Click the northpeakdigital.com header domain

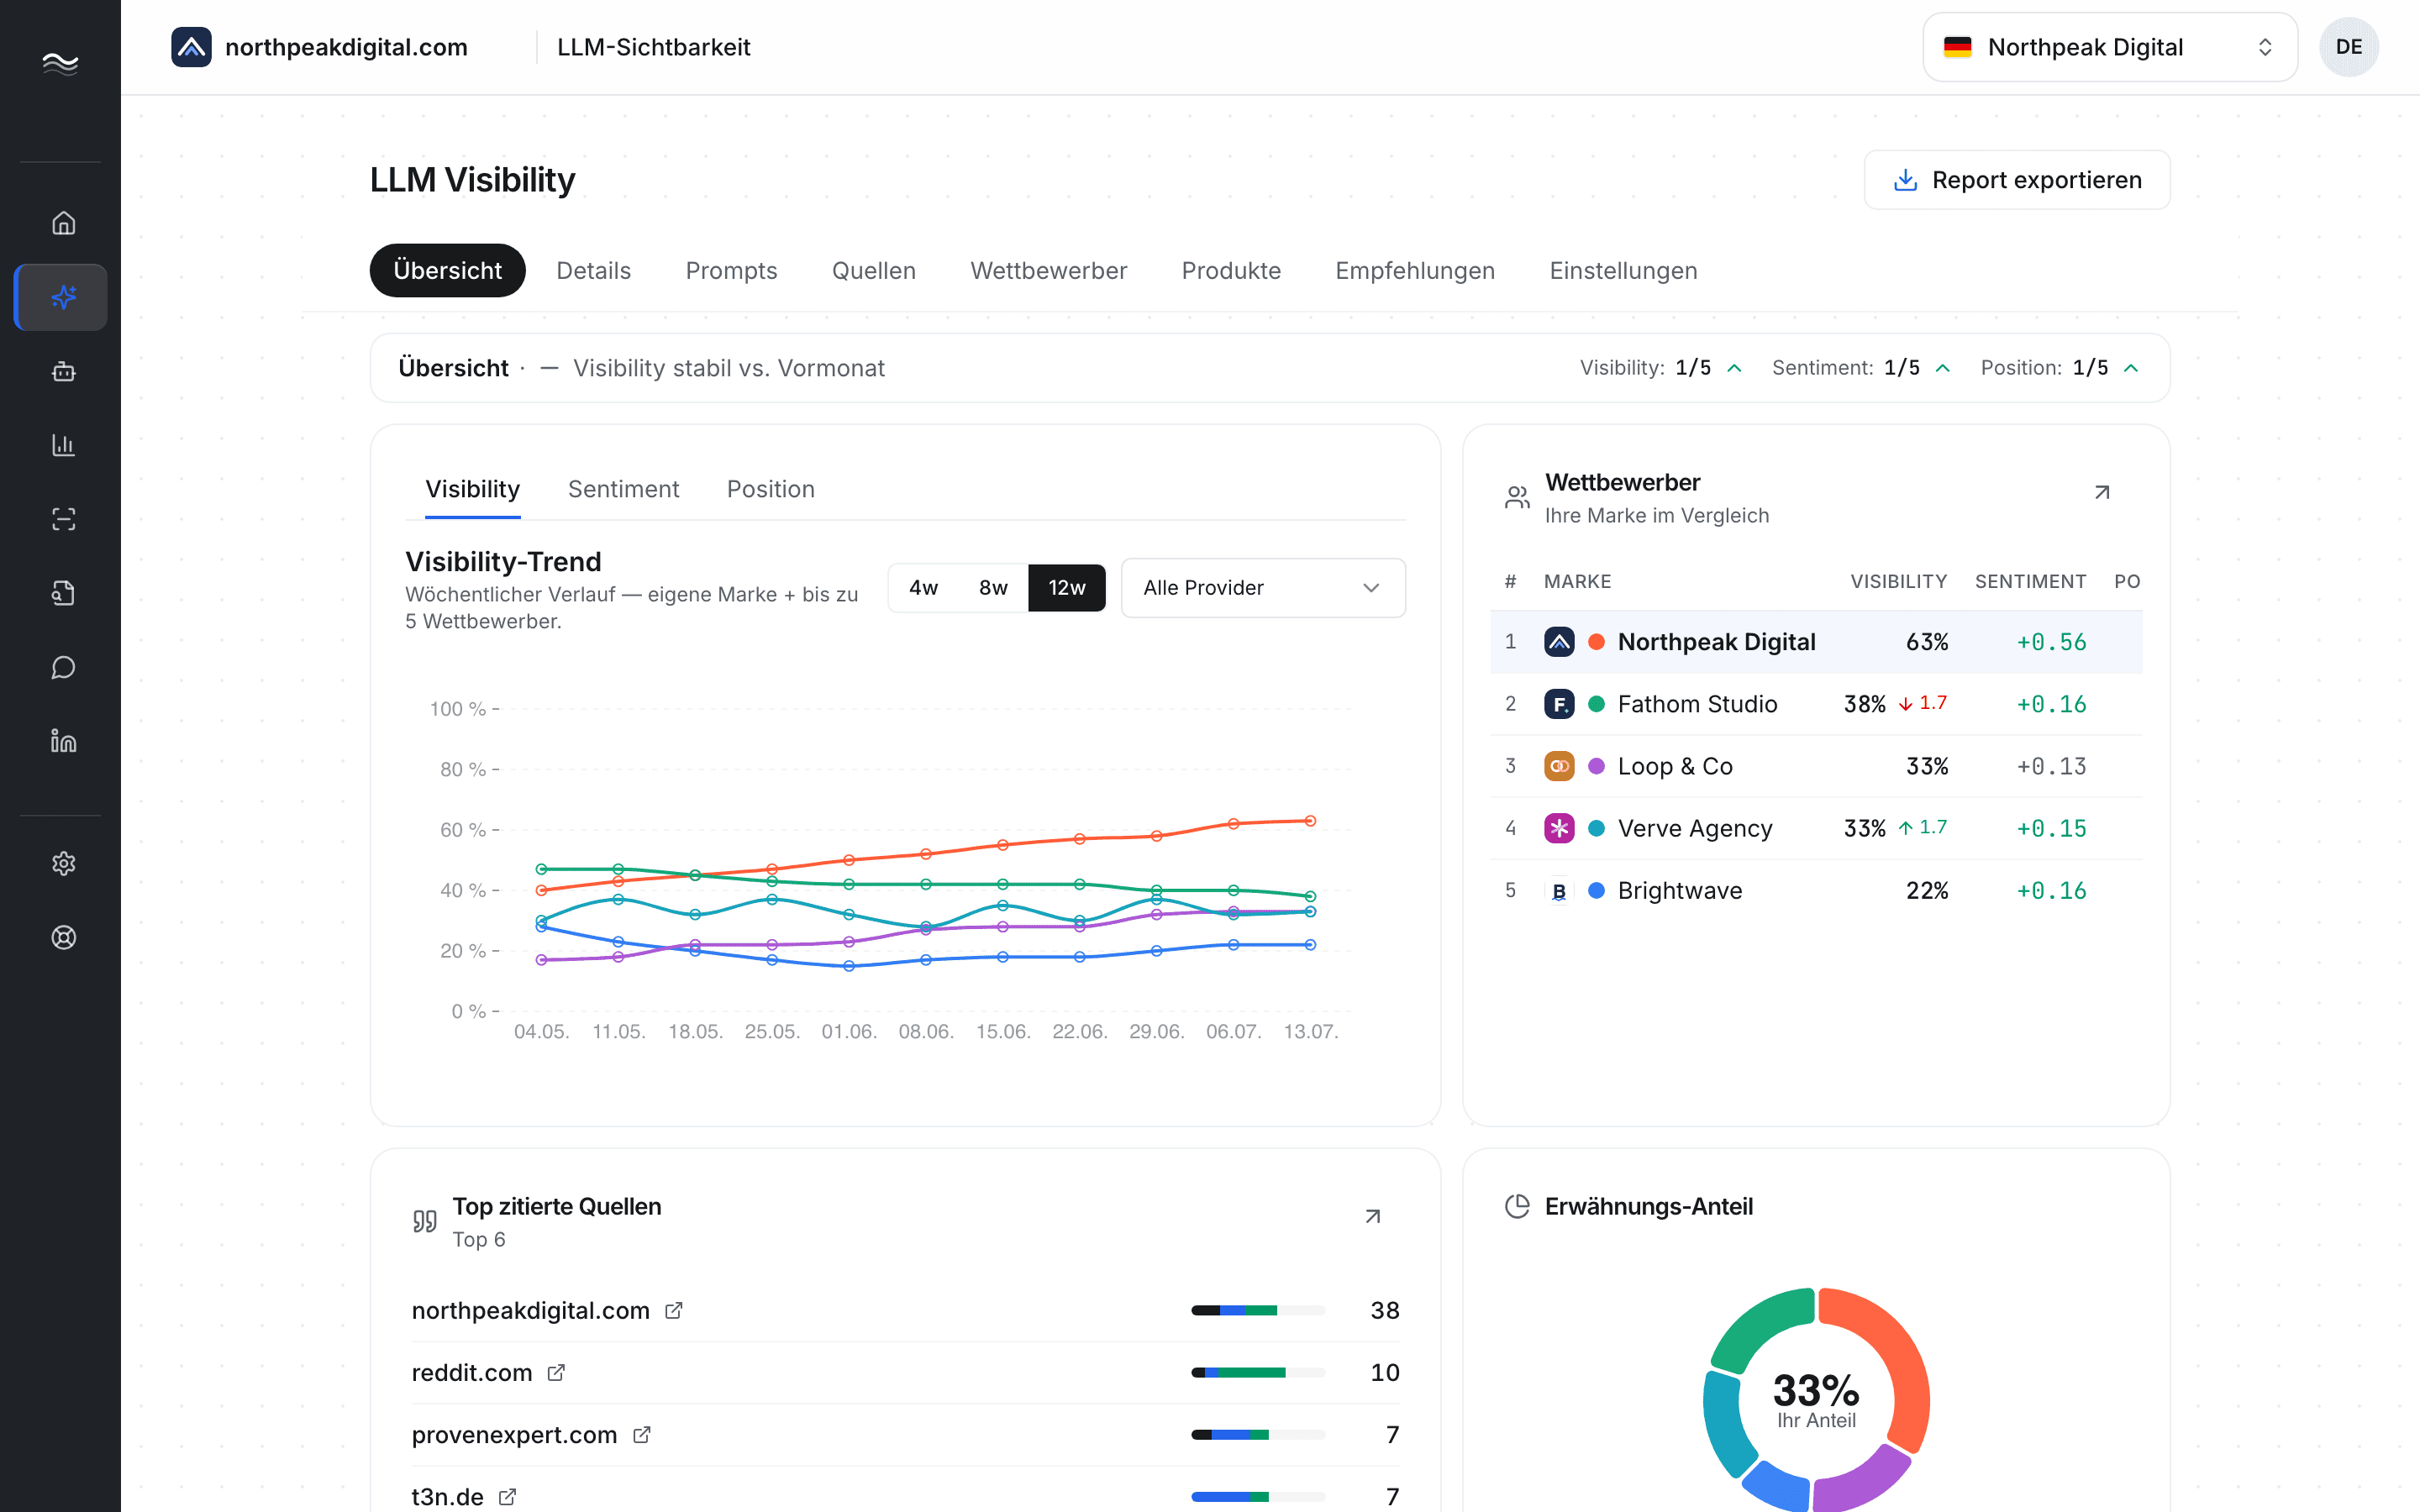[346, 47]
